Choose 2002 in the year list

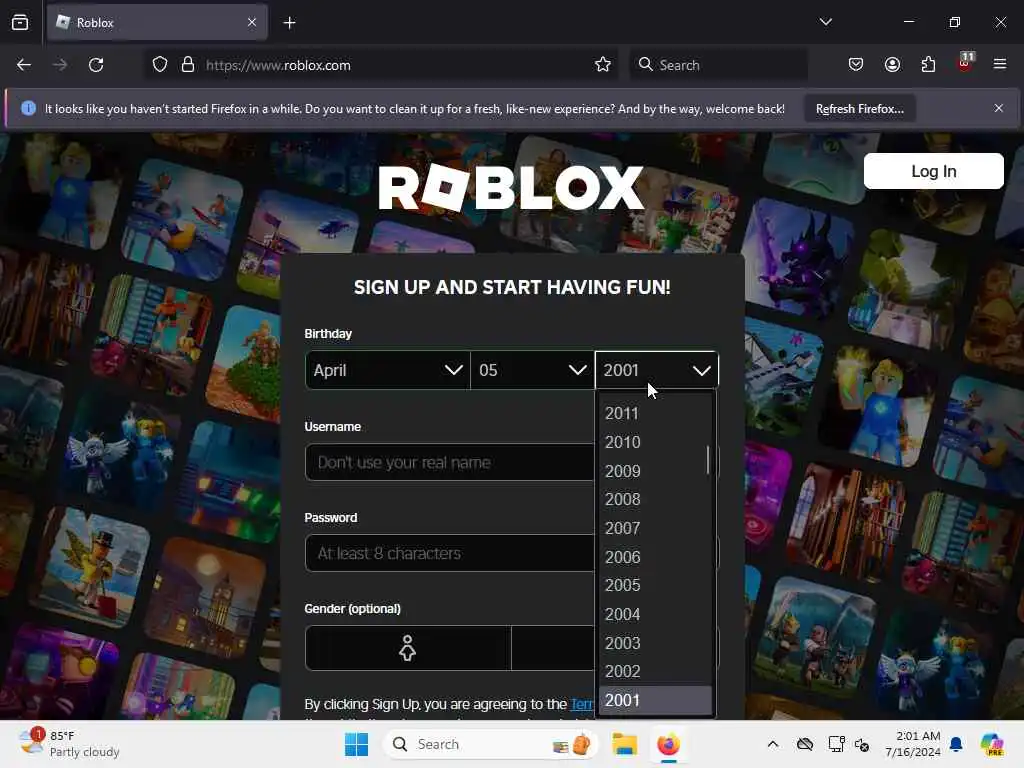(655, 671)
